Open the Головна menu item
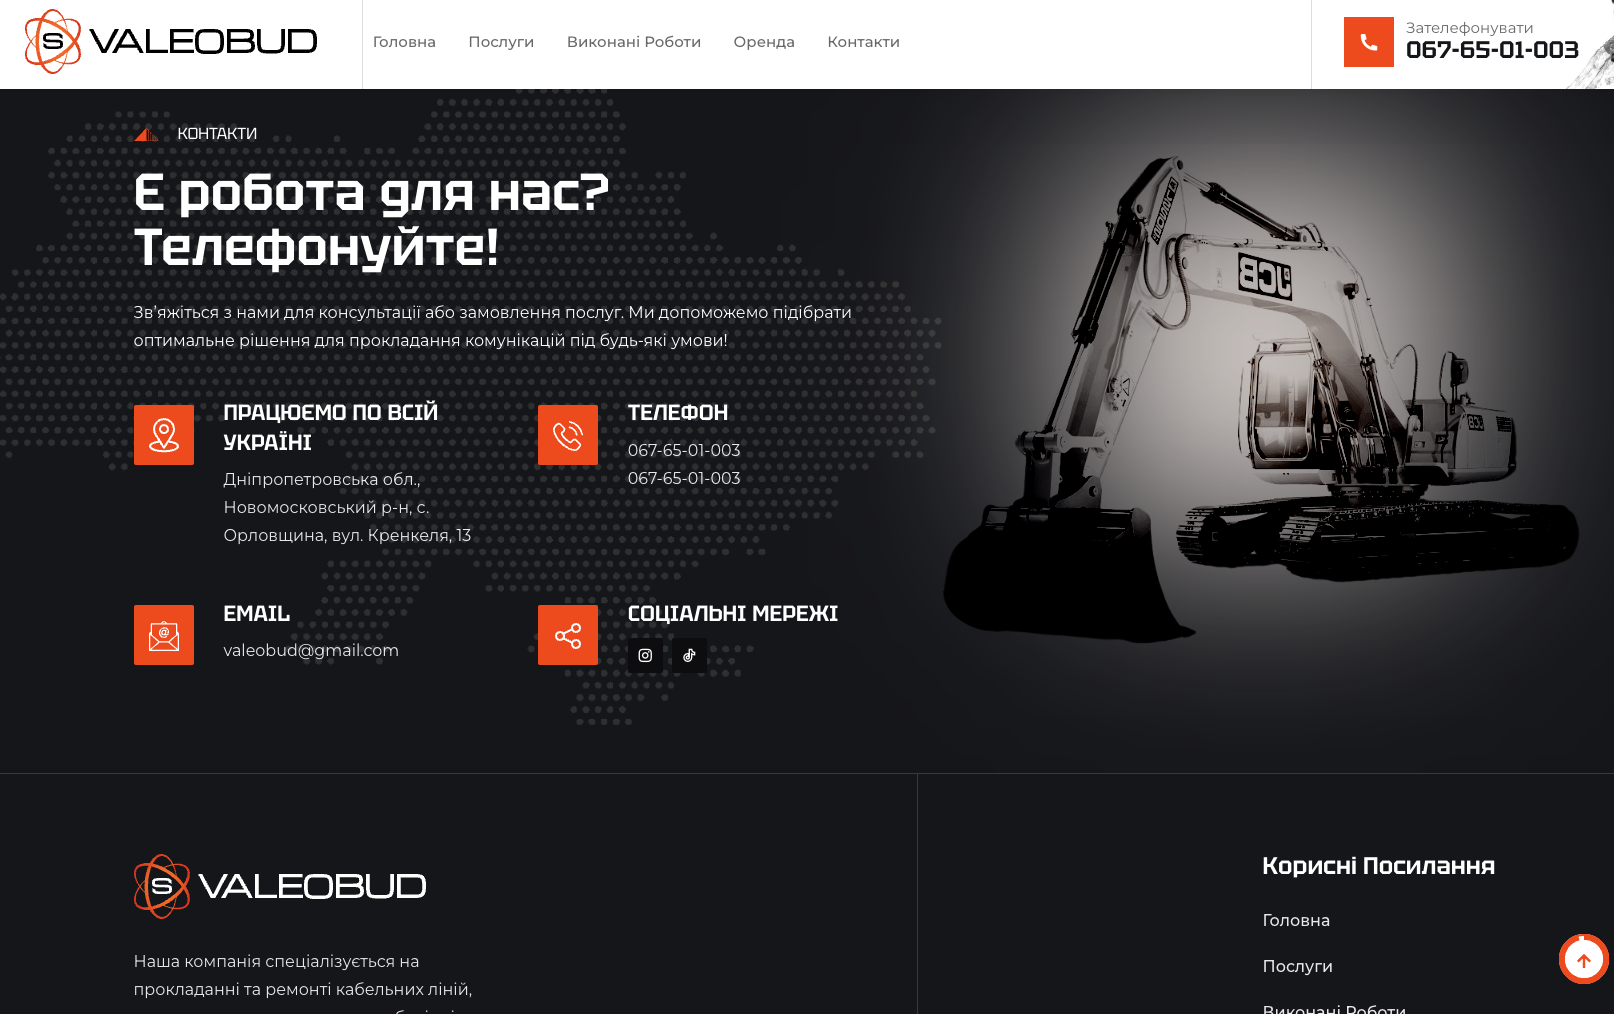 pos(404,42)
